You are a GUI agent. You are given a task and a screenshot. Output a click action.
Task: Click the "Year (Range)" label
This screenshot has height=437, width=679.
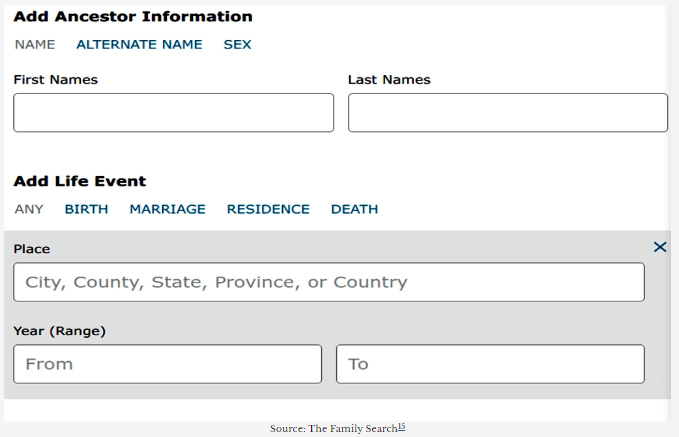59,331
